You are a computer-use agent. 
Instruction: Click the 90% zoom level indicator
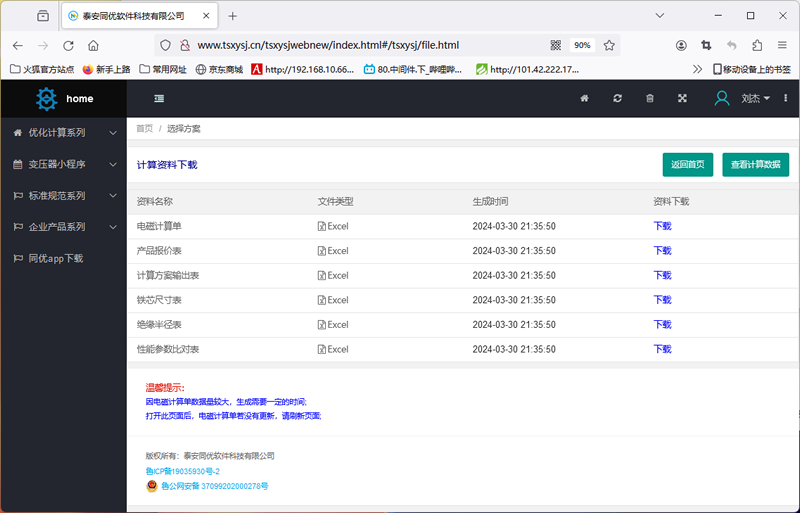pos(582,45)
